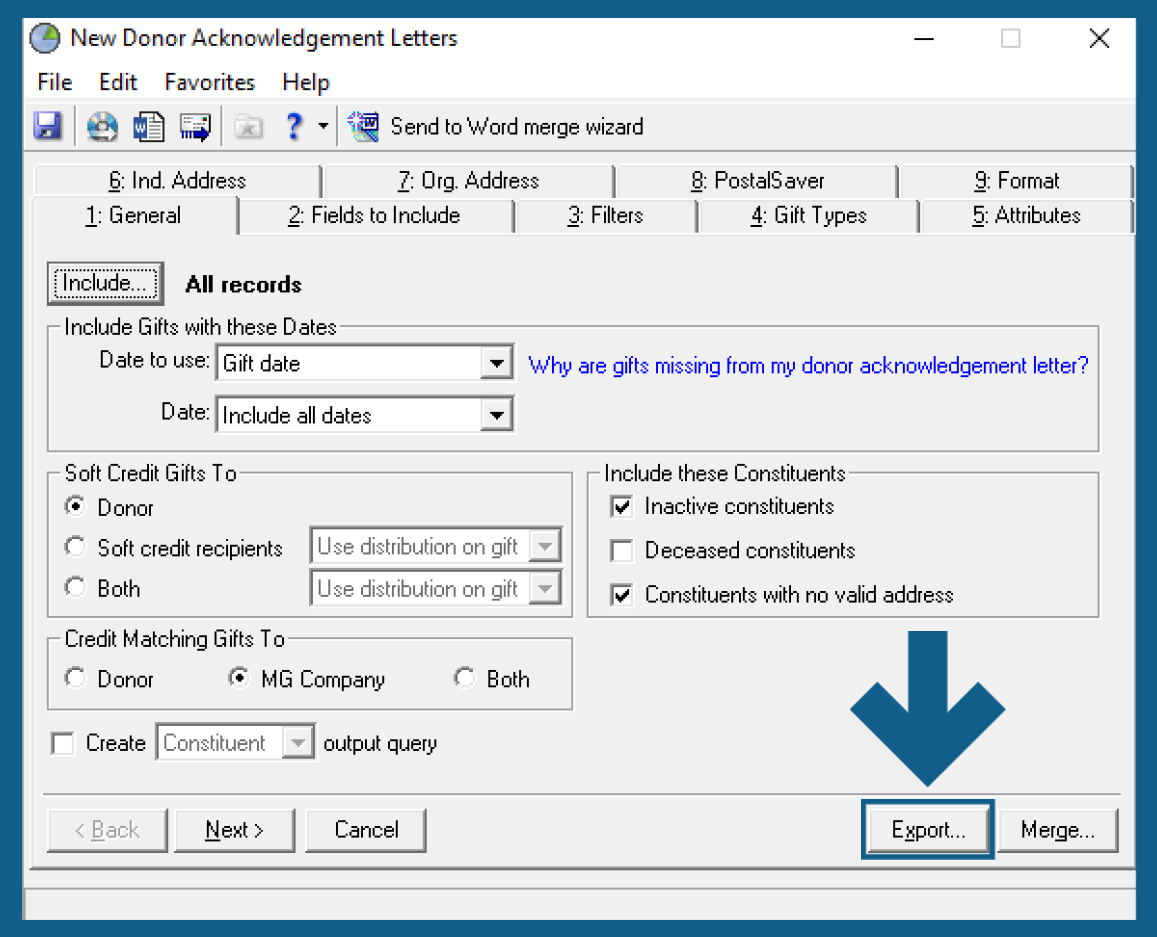
Task: Open the Constituent output query dropdown
Action: click(298, 742)
